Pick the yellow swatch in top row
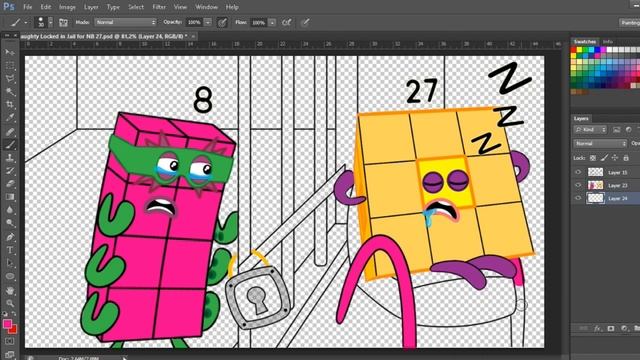The height and width of the screenshot is (360, 640). tap(579, 50)
